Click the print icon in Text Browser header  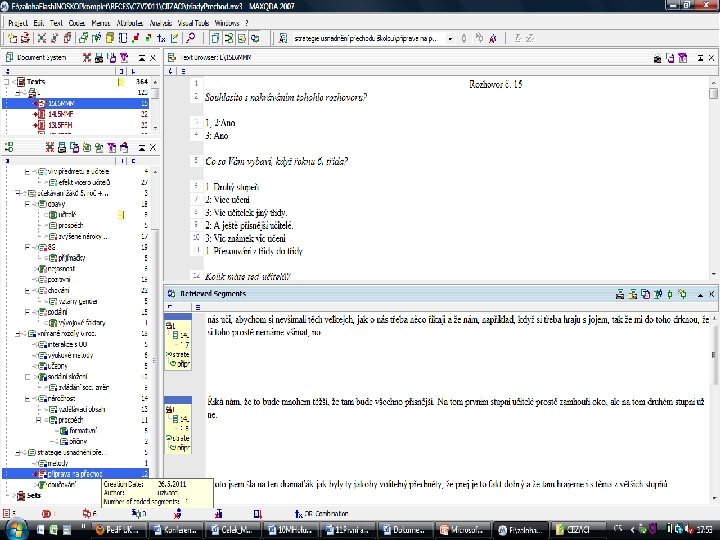click(x=657, y=58)
